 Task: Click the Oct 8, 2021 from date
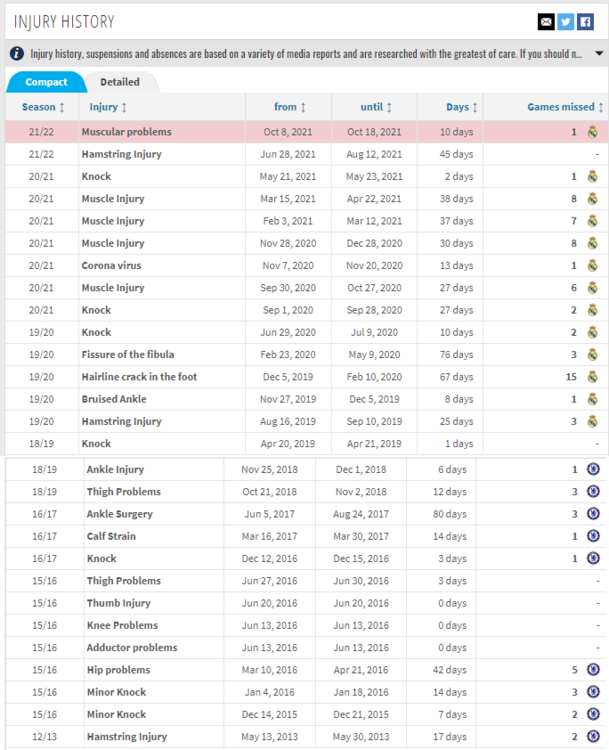click(288, 132)
